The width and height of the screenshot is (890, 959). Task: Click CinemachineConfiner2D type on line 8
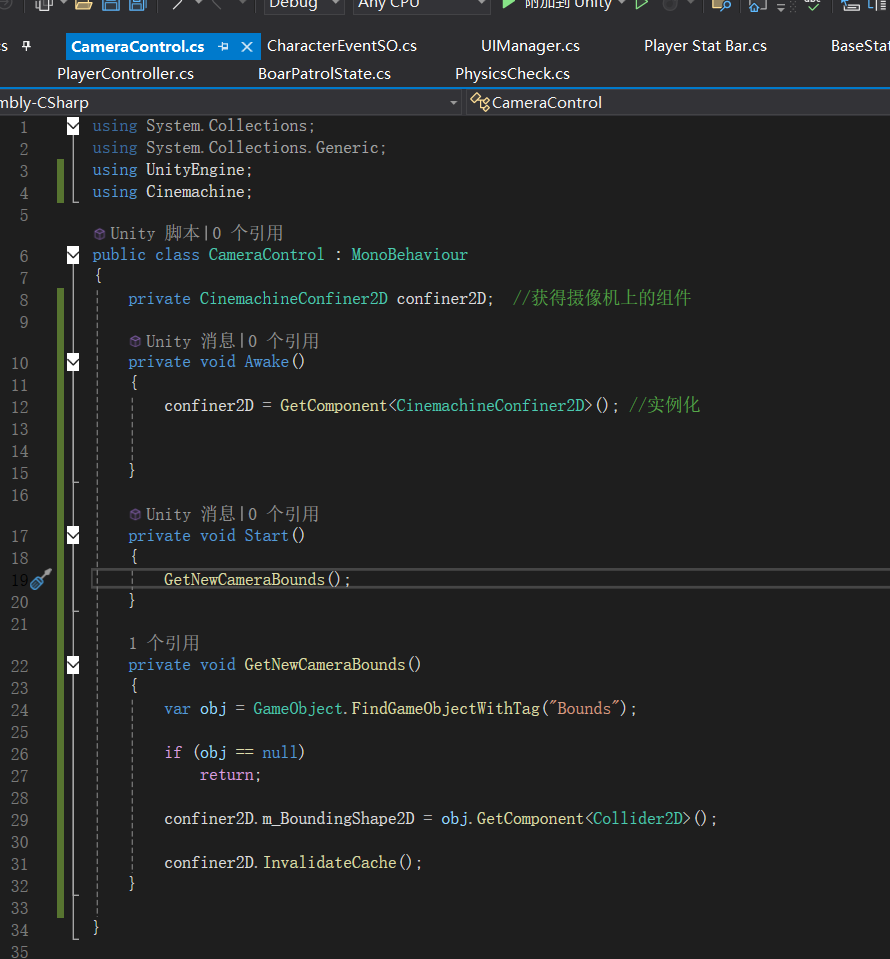coord(294,298)
